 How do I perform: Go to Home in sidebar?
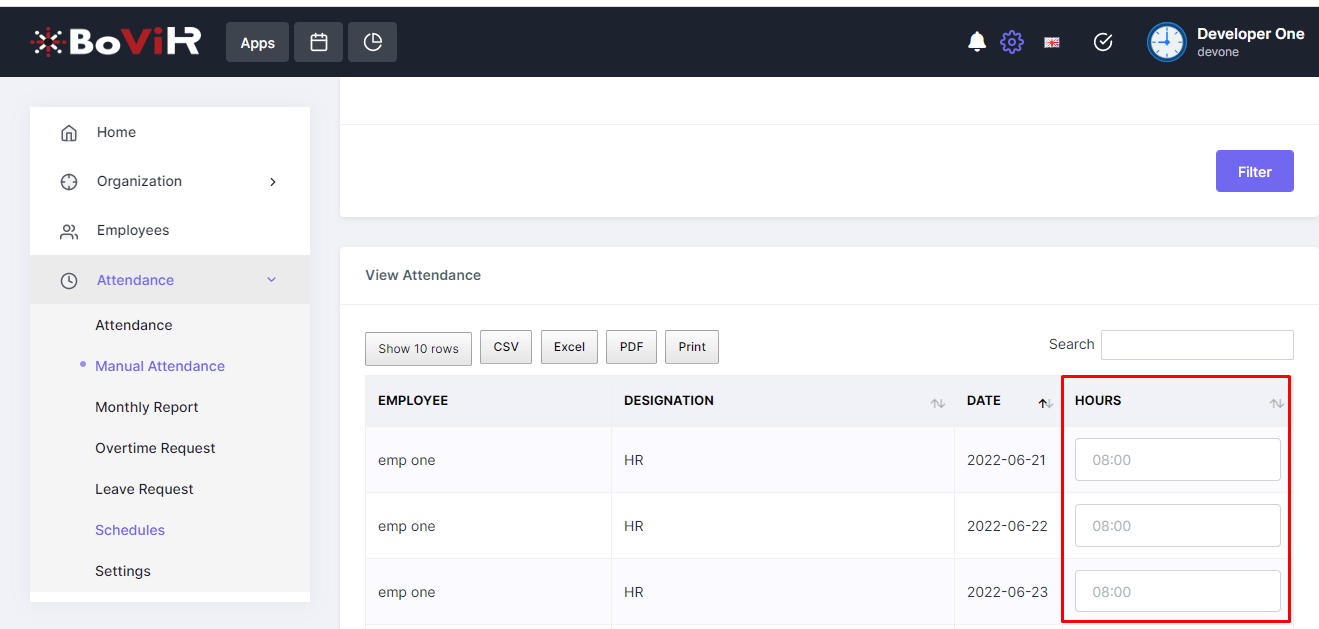click(116, 132)
